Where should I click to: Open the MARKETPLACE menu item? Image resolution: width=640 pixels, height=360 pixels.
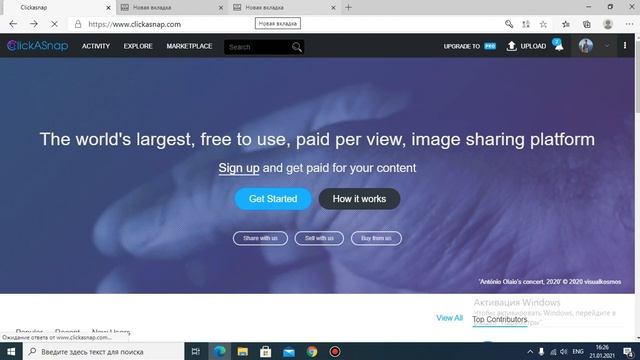[189, 46]
